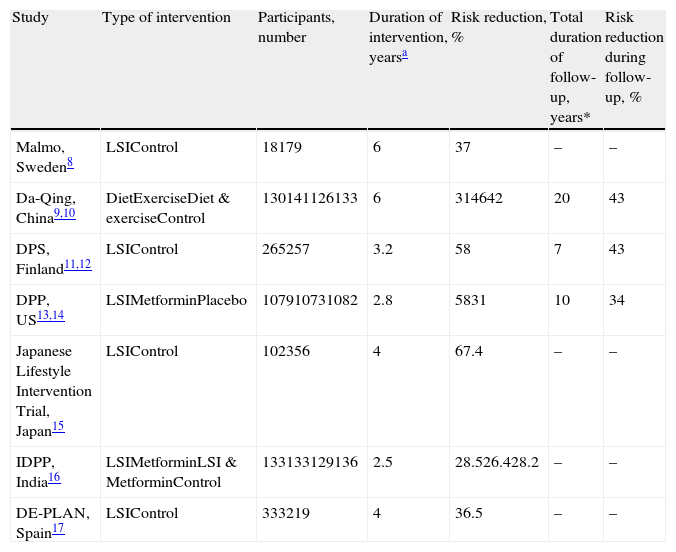Open reference 15 after Japanese Lifestyle Intervention Trial
The image size is (676, 552).
click(x=57, y=424)
